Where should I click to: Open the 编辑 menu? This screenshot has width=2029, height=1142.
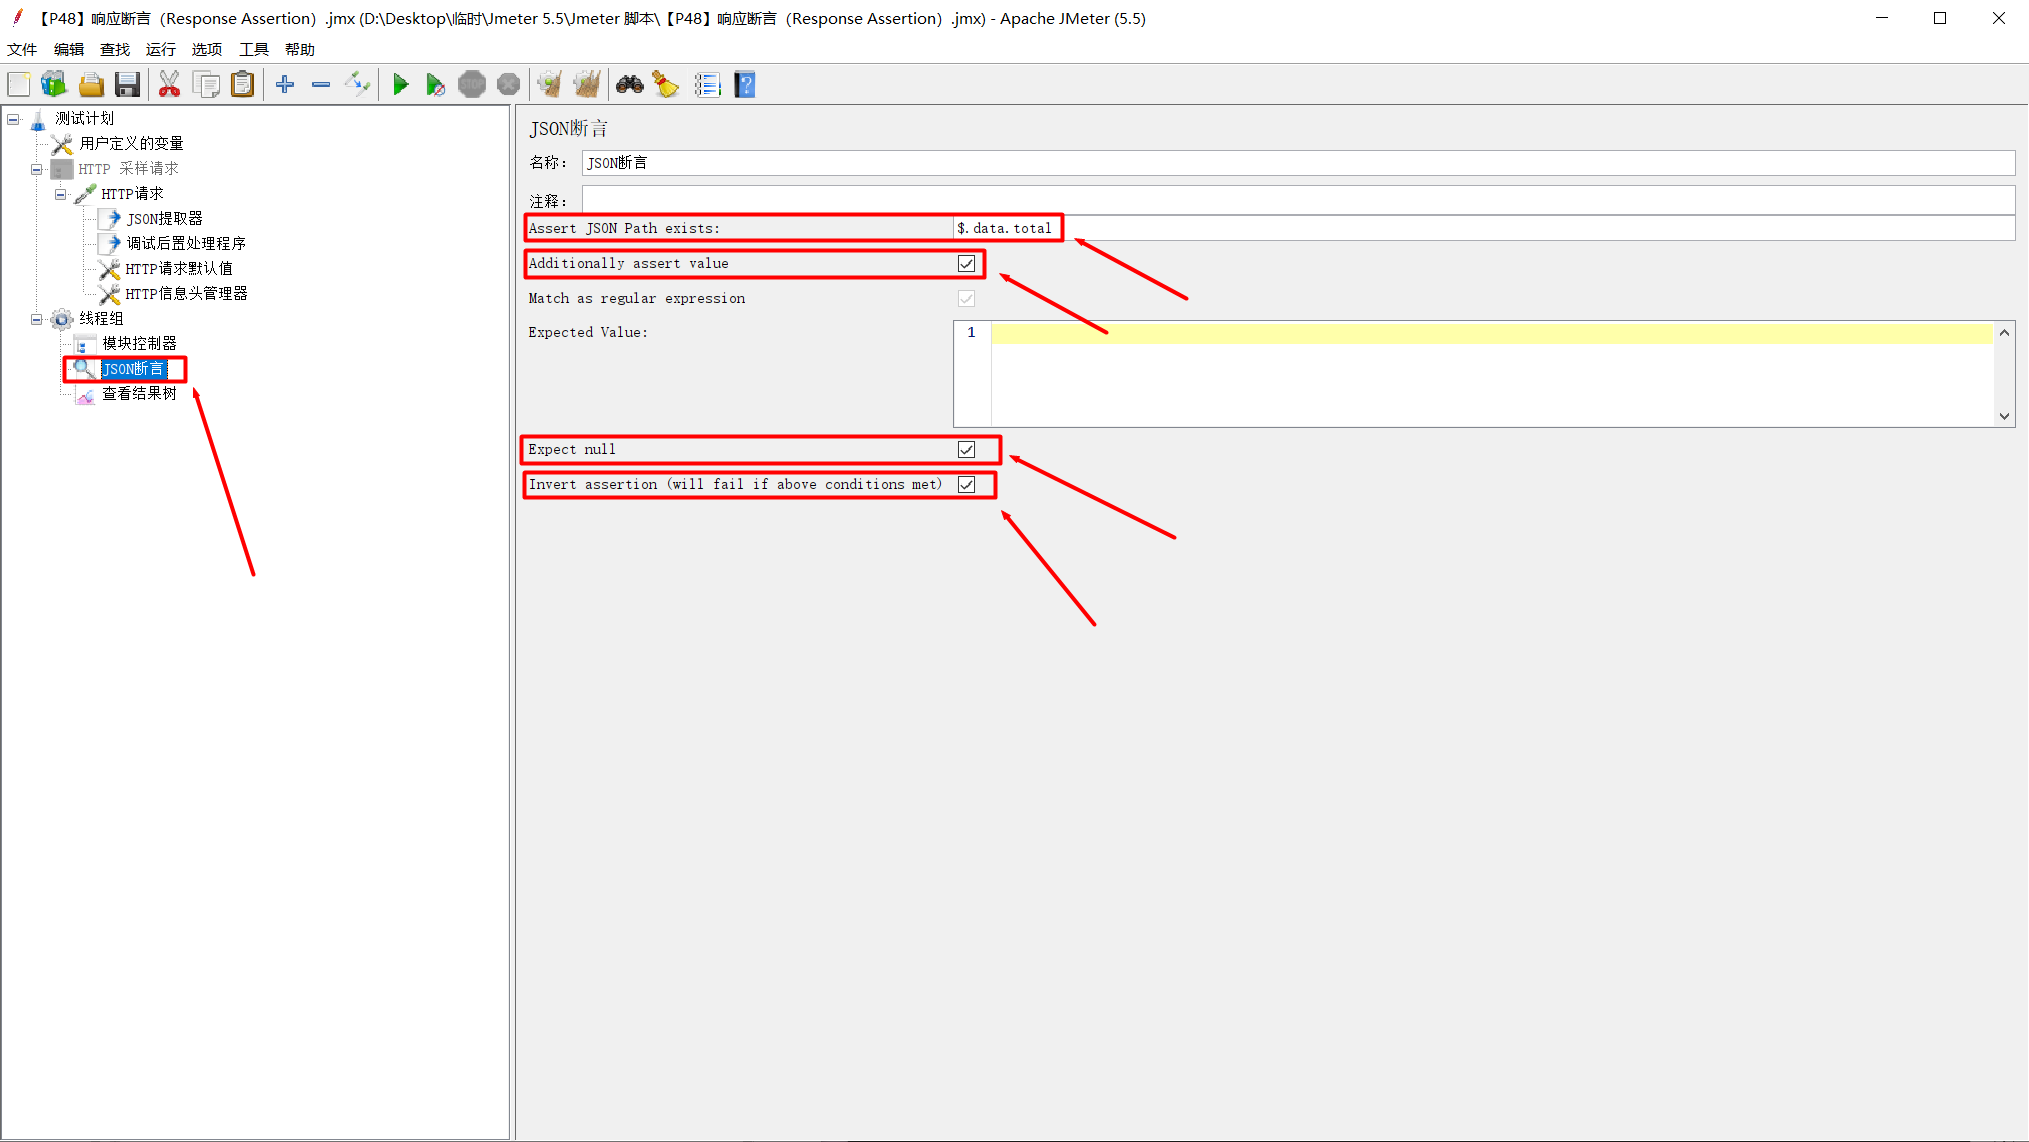(x=69, y=49)
